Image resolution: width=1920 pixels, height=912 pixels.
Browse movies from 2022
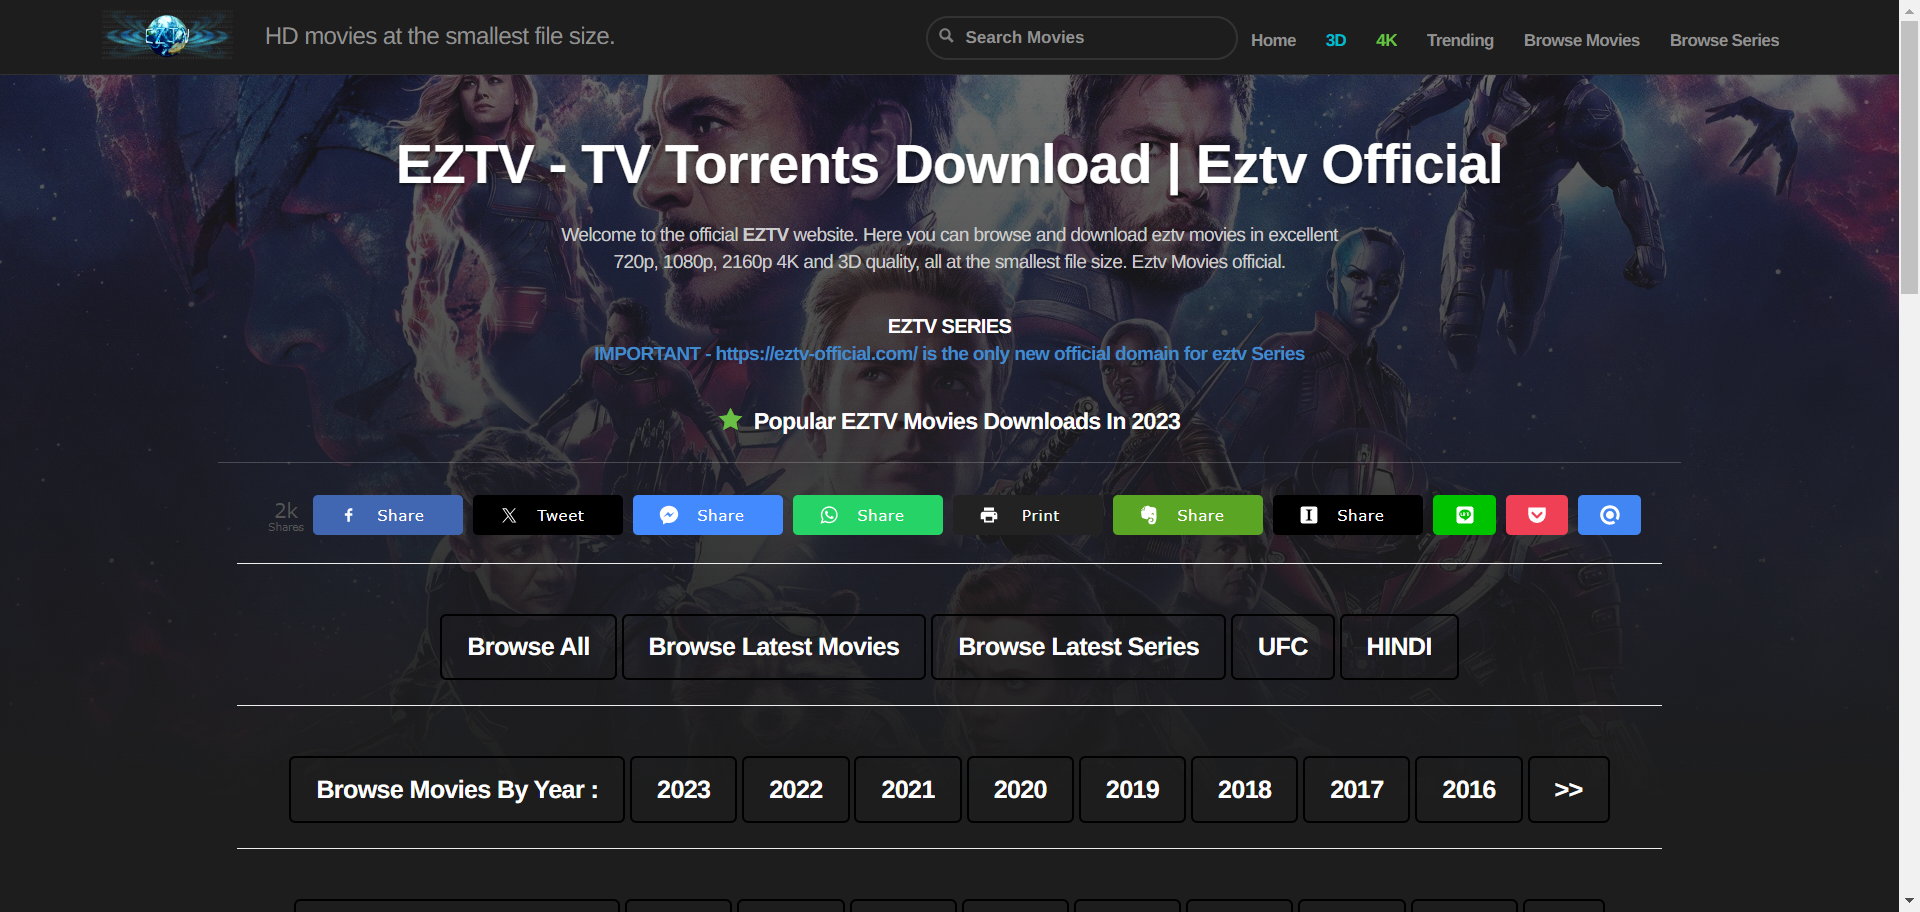pyautogui.click(x=796, y=790)
